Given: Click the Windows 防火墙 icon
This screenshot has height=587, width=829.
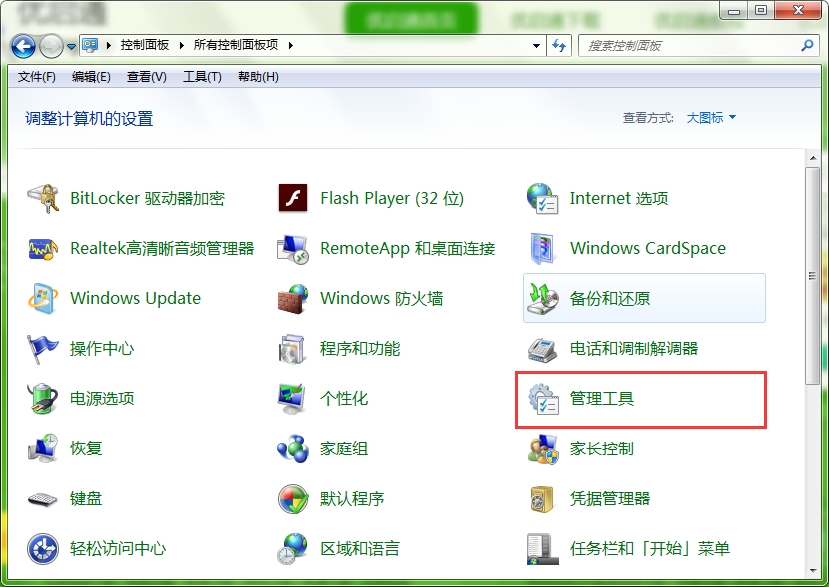Looking at the screenshot, I should coord(293,298).
